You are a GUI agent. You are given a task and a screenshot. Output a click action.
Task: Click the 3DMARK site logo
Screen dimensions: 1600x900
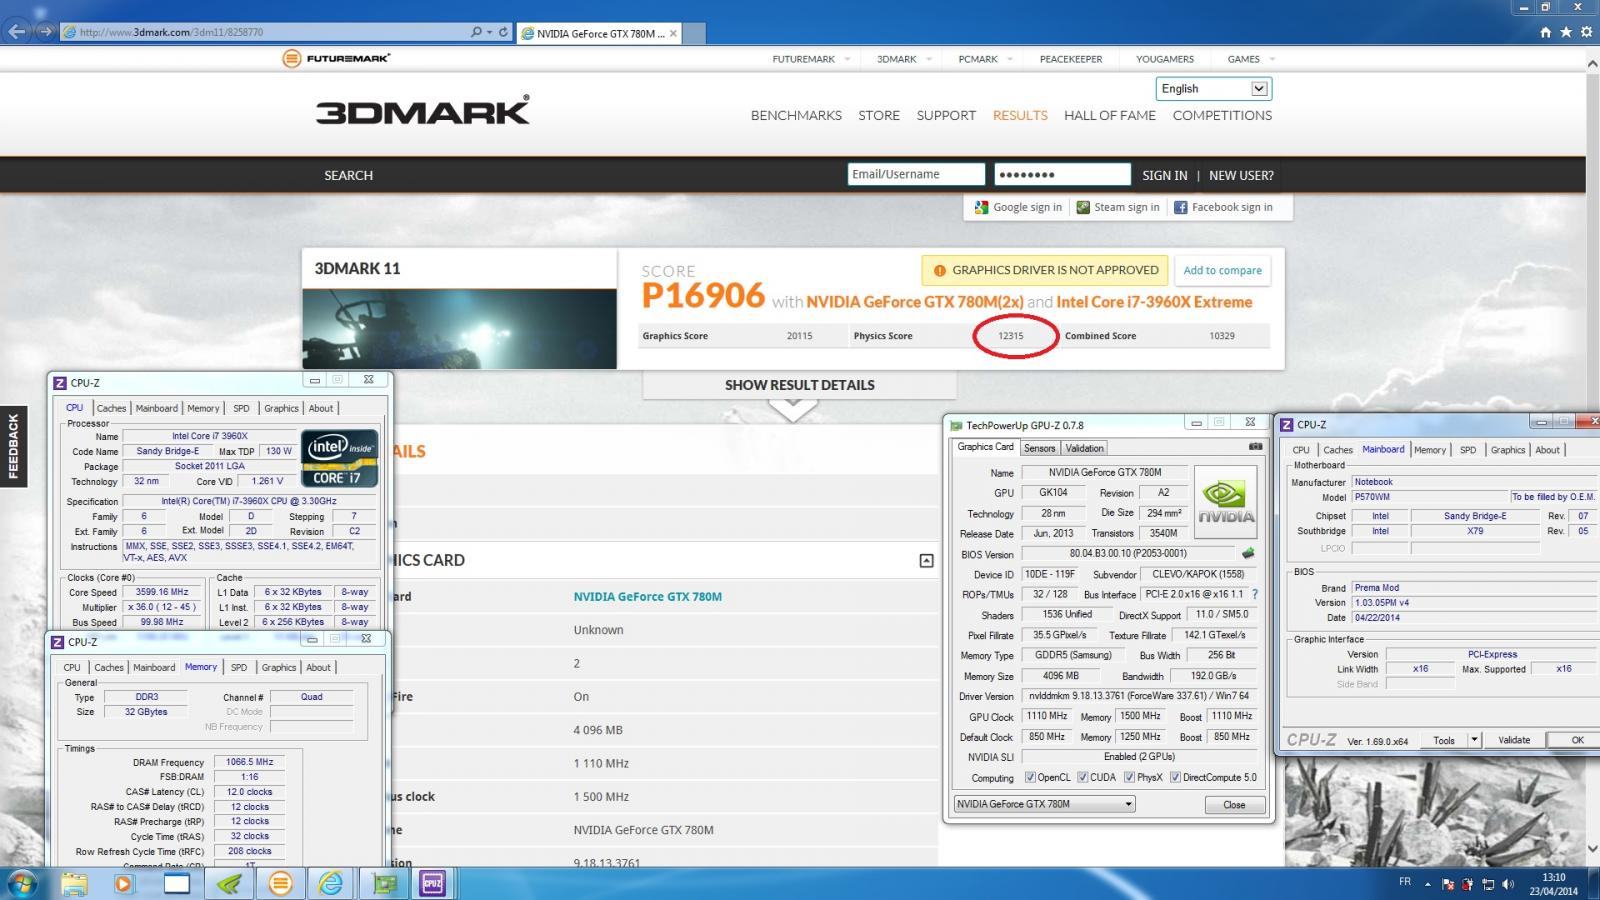coord(423,111)
